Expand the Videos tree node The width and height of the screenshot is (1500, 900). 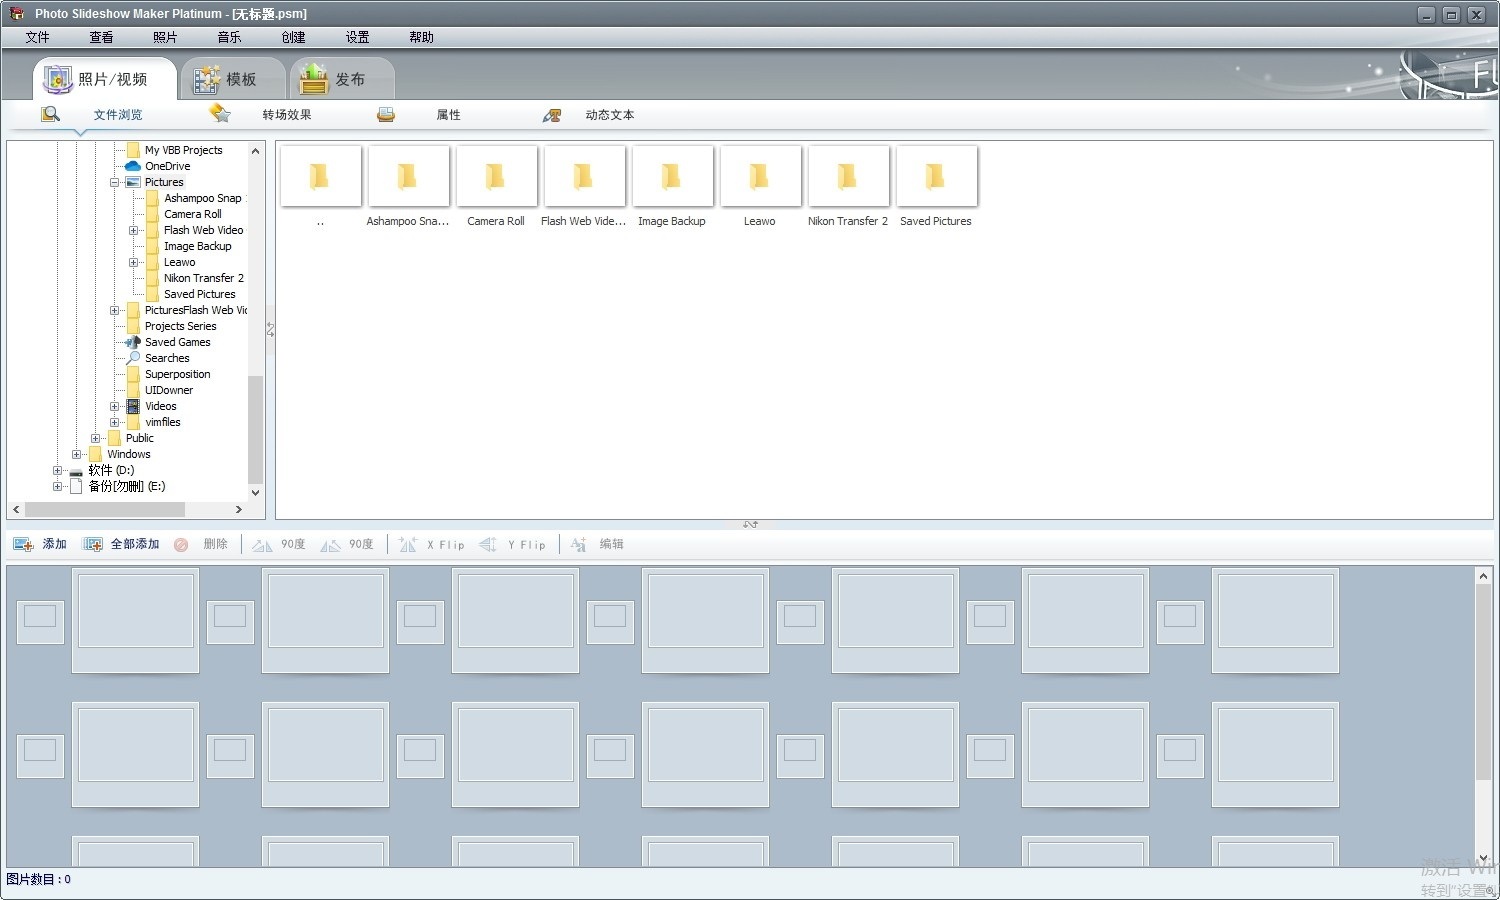click(114, 406)
